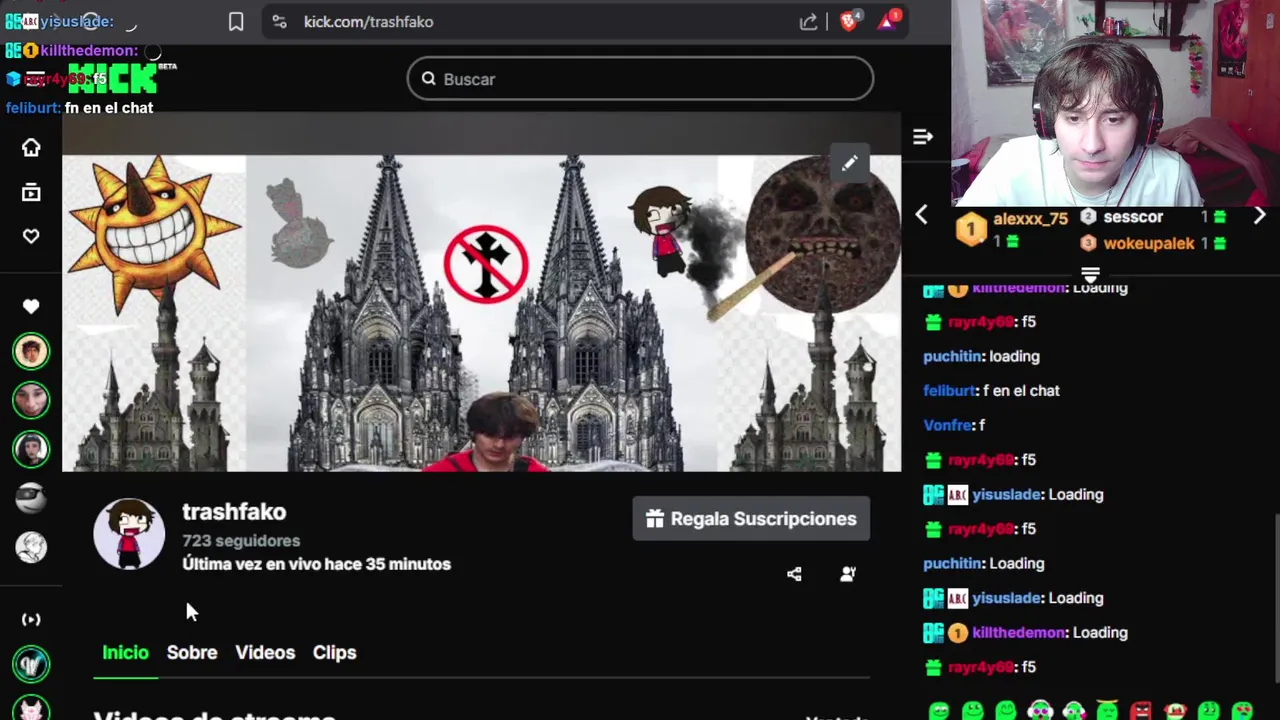This screenshot has width=1280, height=720.
Task: Collapse chat using the arrow-lines icon
Action: tap(923, 137)
